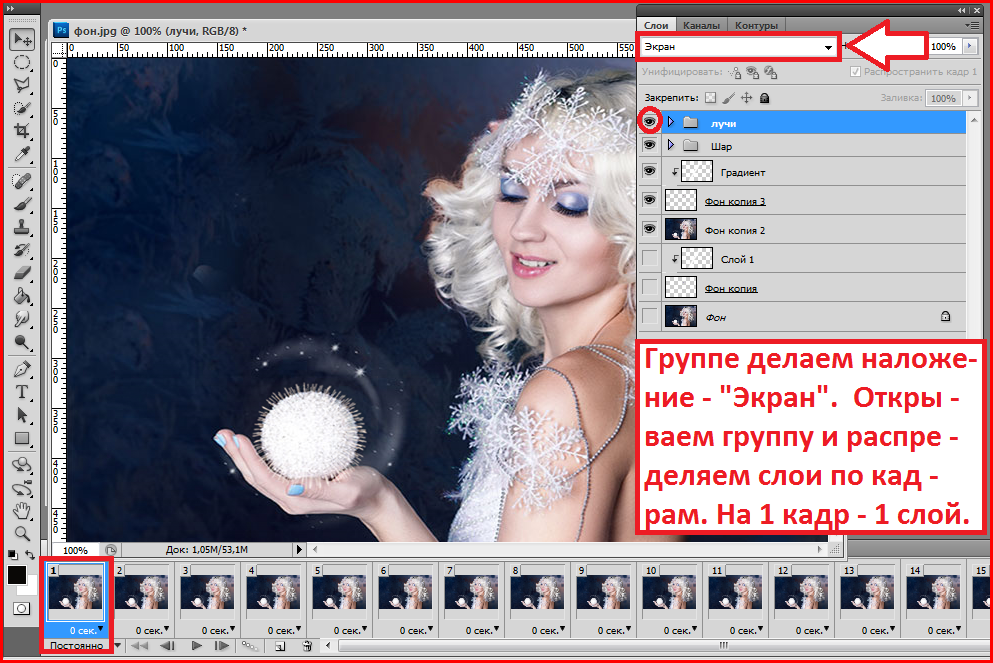This screenshot has height=663, width=993.
Task: Select the Quick Selection tool
Action: click(22, 109)
